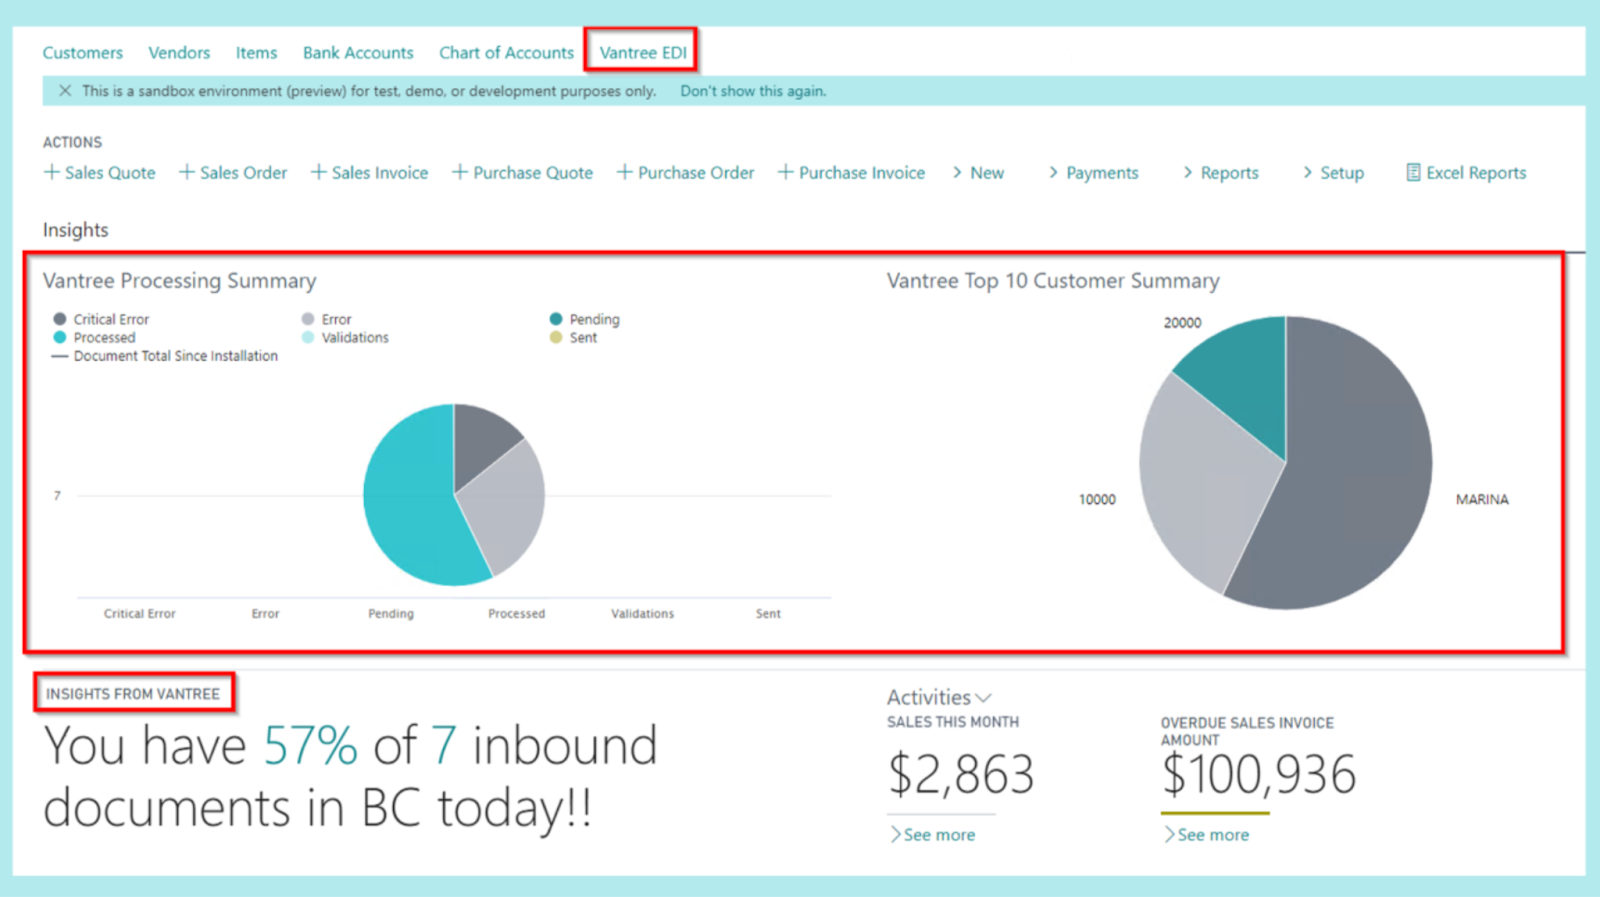Viewport: 1600px width, 897px height.
Task: Click Don't show this again
Action: [x=753, y=91]
